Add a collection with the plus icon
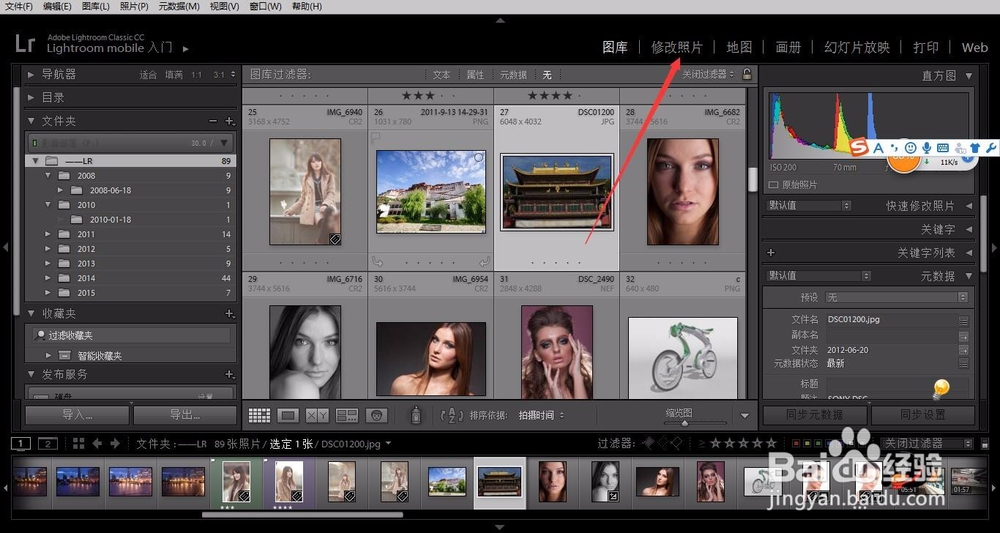Viewport: 1000px width, 533px height. tap(230, 314)
